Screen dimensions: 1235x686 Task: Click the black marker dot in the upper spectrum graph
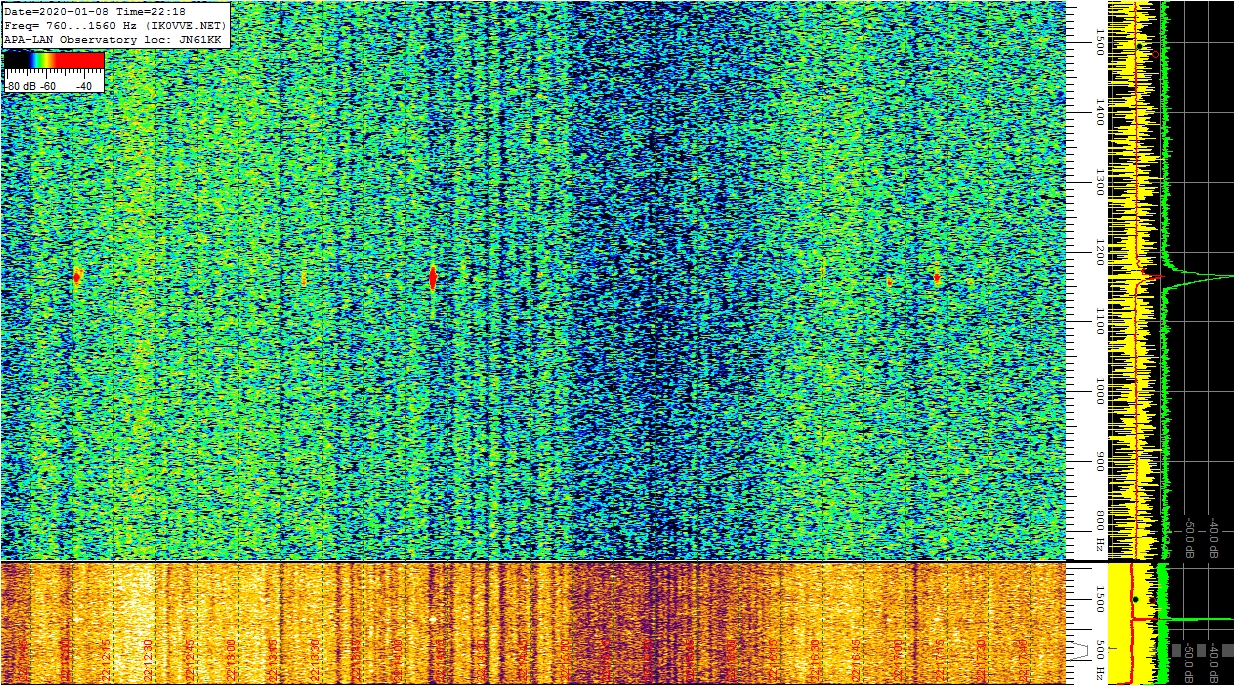click(x=1139, y=46)
